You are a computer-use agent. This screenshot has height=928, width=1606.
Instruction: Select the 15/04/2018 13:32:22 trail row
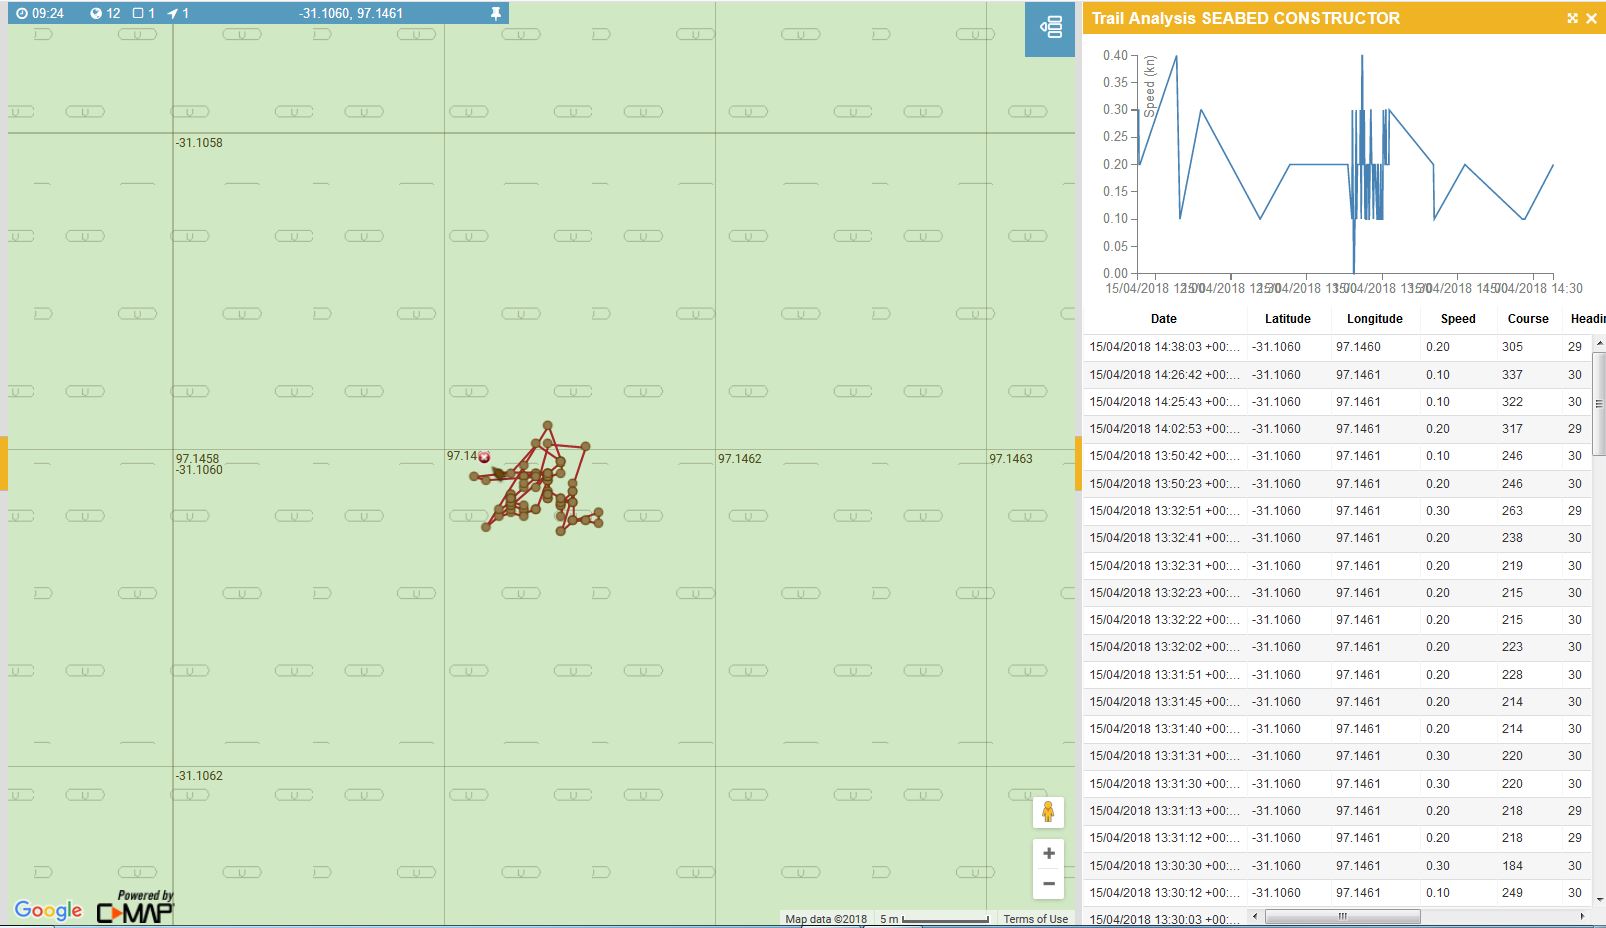point(1335,620)
